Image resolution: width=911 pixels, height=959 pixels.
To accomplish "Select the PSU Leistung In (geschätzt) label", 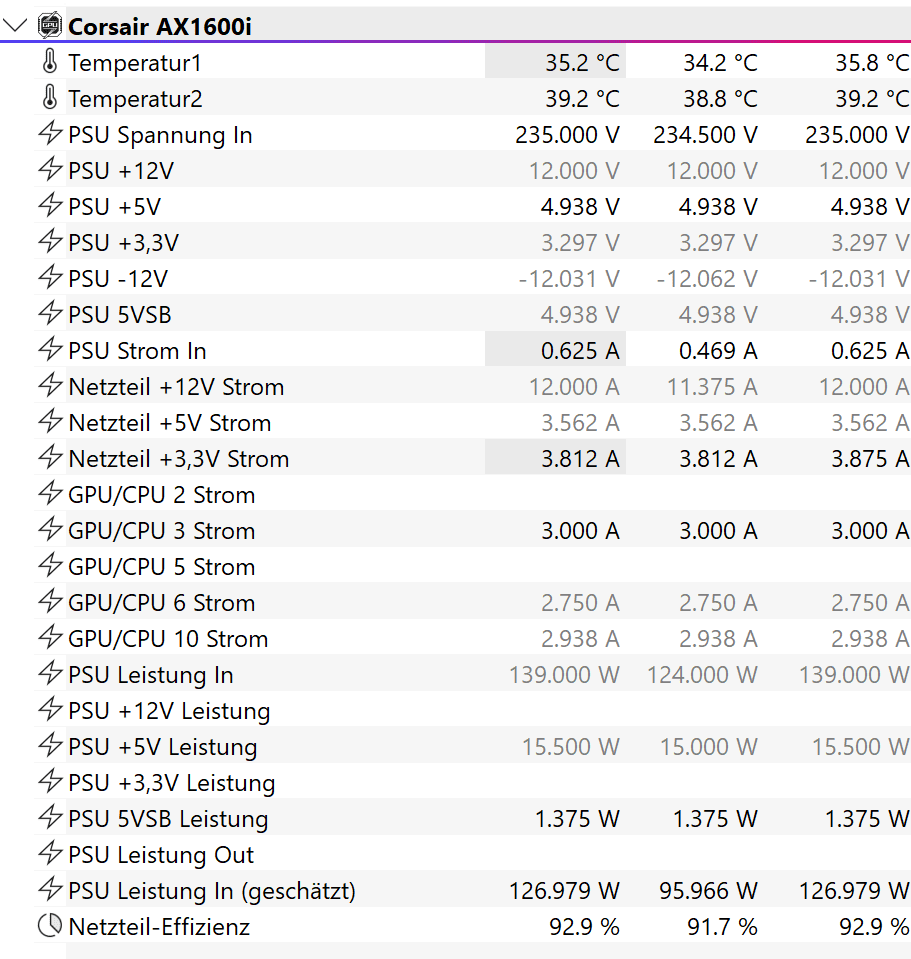I will point(212,891).
